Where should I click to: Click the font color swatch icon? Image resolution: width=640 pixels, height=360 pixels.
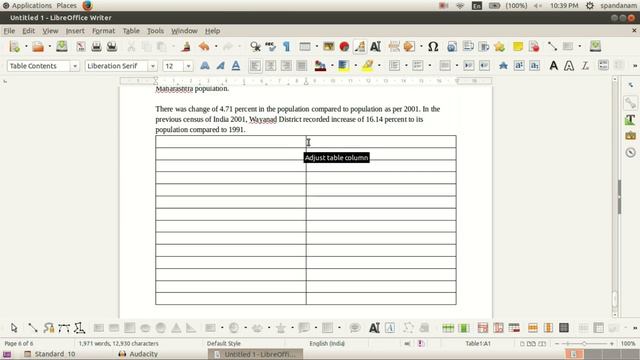(x=320, y=66)
